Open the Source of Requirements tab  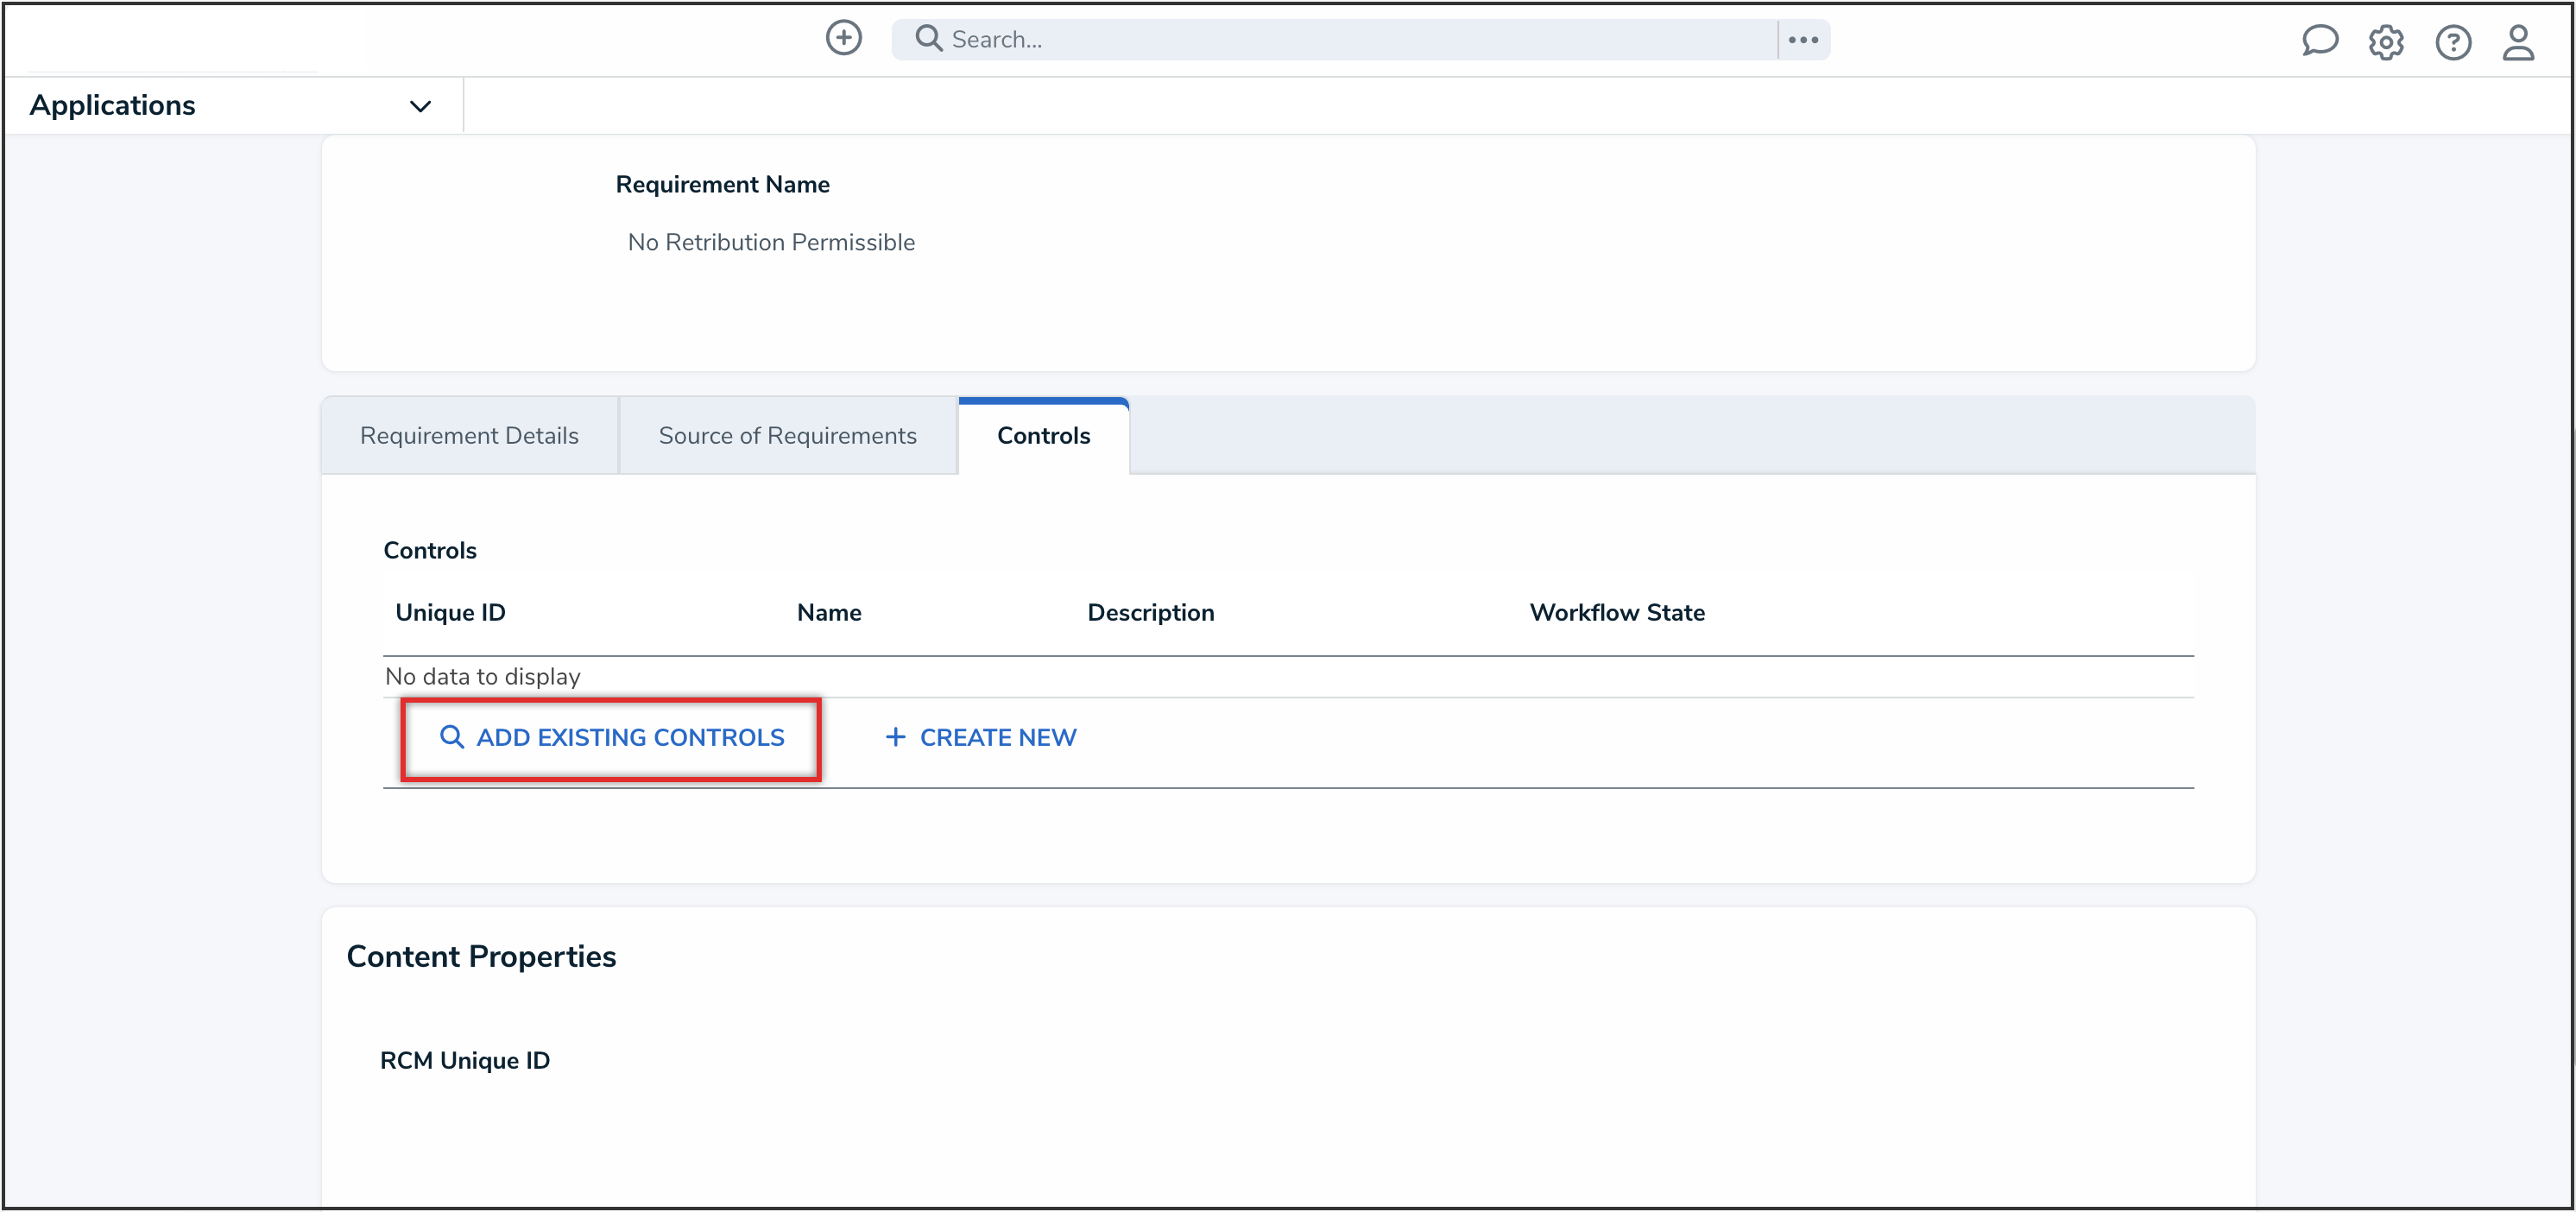787,435
